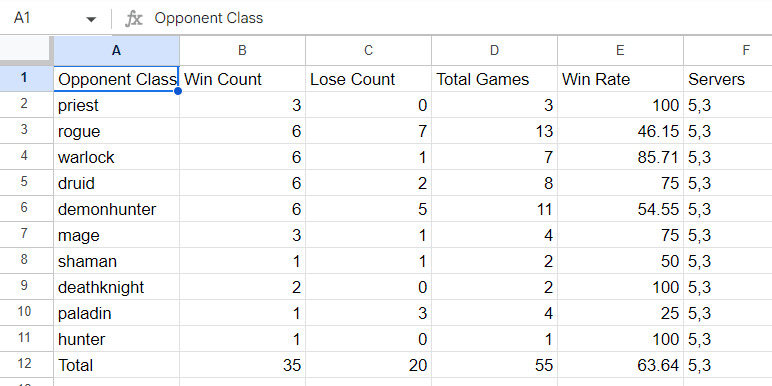The width and height of the screenshot is (772, 386).
Task: Open the Name box dropdown arrow
Action: pyautogui.click(x=91, y=19)
